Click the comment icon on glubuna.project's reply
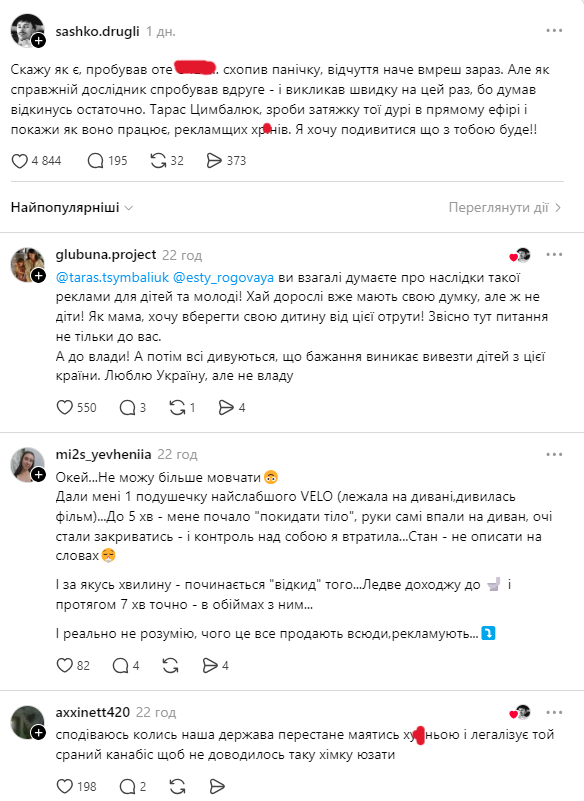 [129, 408]
